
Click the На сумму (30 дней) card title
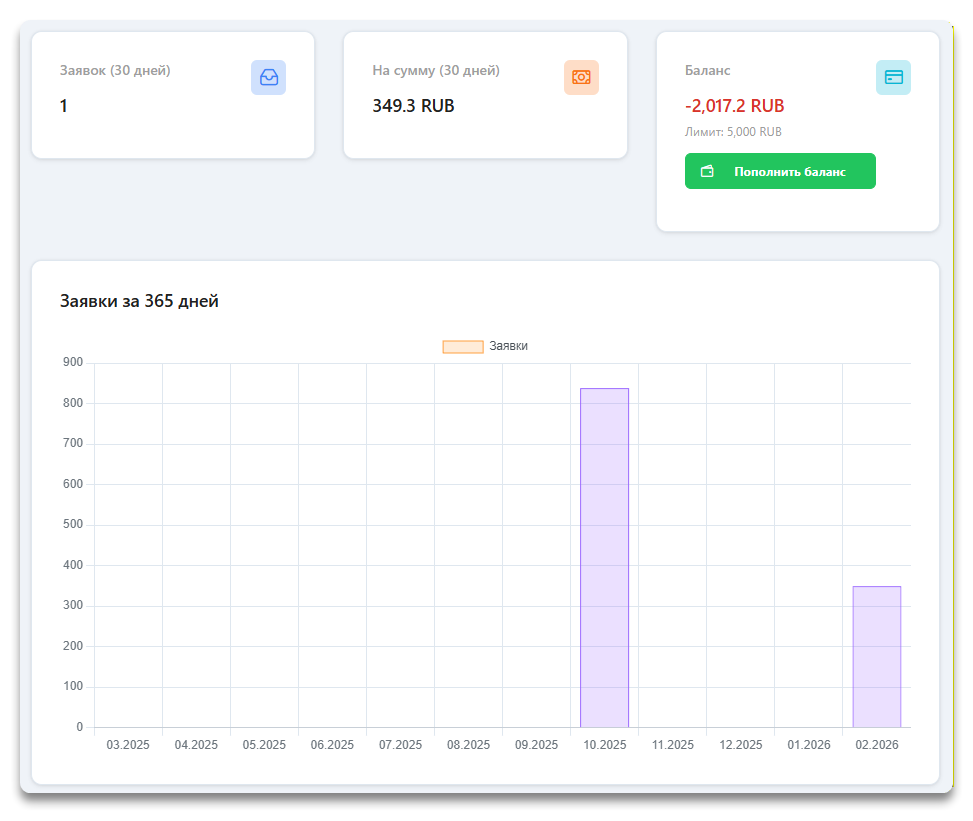pos(436,71)
